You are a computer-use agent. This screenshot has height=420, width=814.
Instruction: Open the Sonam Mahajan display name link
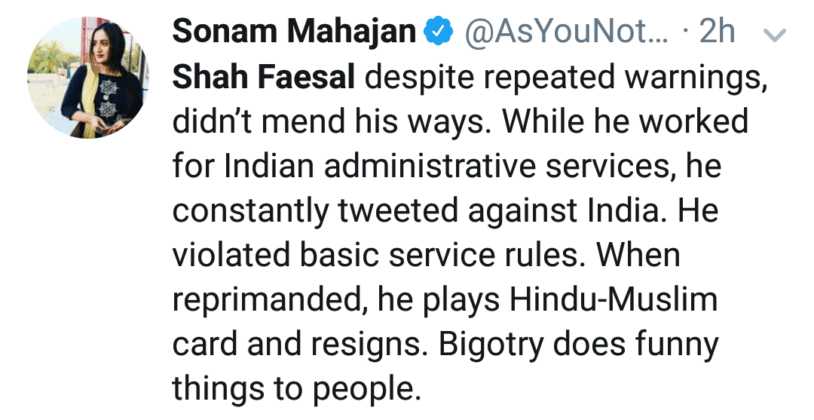pyautogui.click(x=293, y=32)
